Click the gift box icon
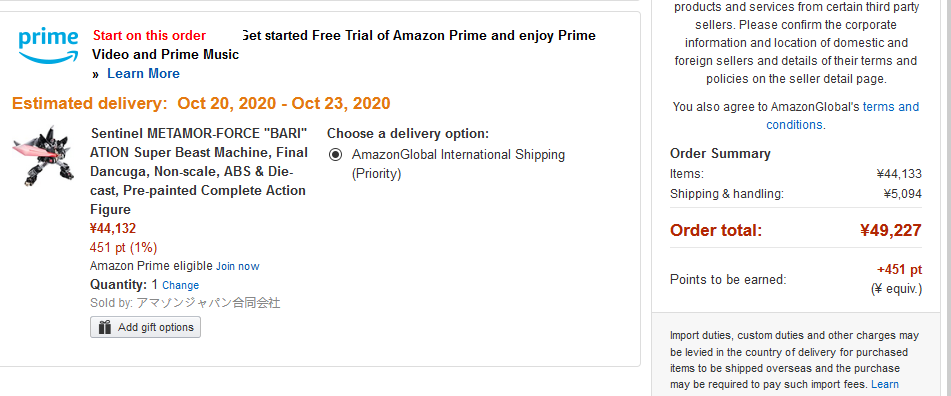951x396 pixels. (x=105, y=327)
